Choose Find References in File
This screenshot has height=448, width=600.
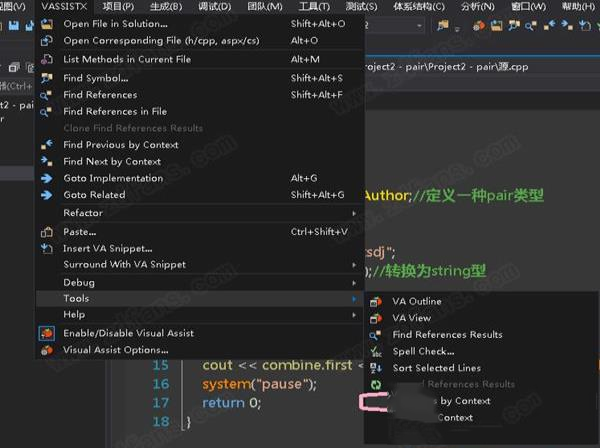(x=114, y=111)
